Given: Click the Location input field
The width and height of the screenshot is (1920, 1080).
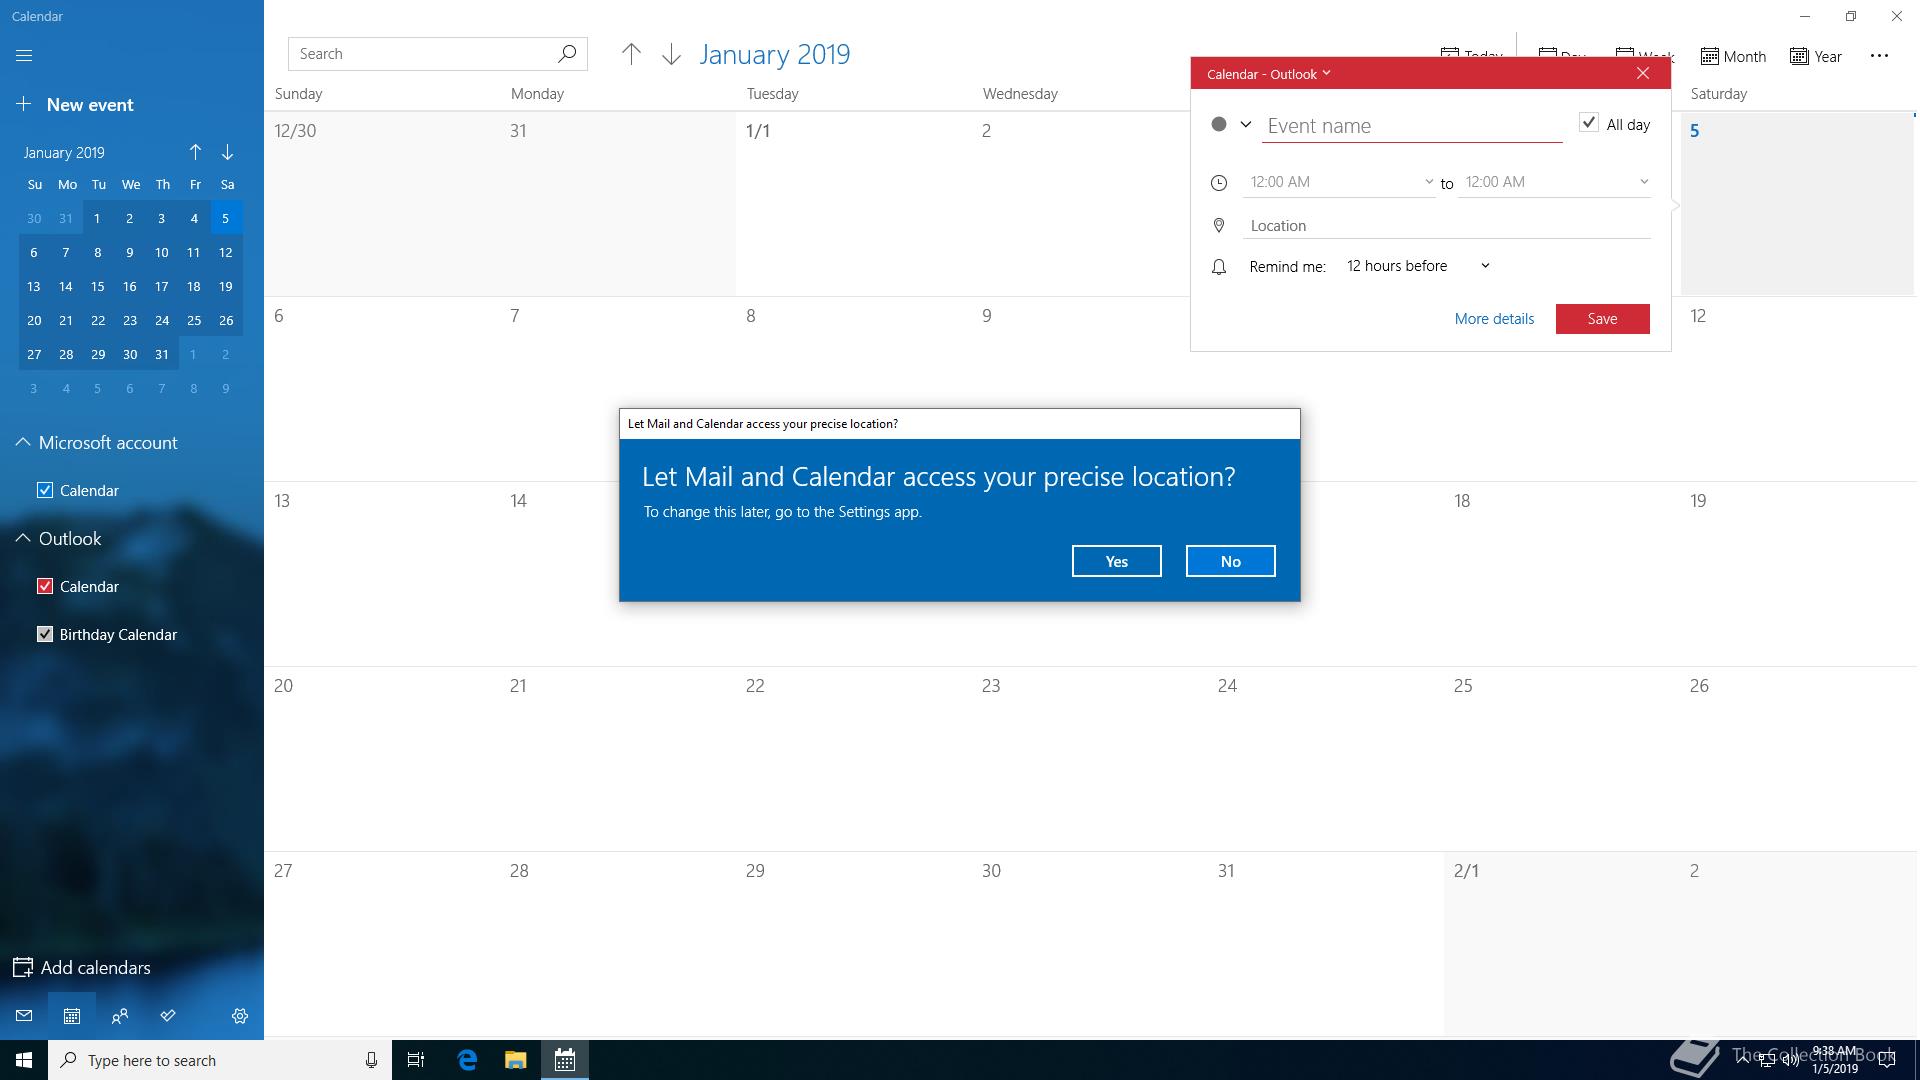Looking at the screenshot, I should pyautogui.click(x=1446, y=226).
